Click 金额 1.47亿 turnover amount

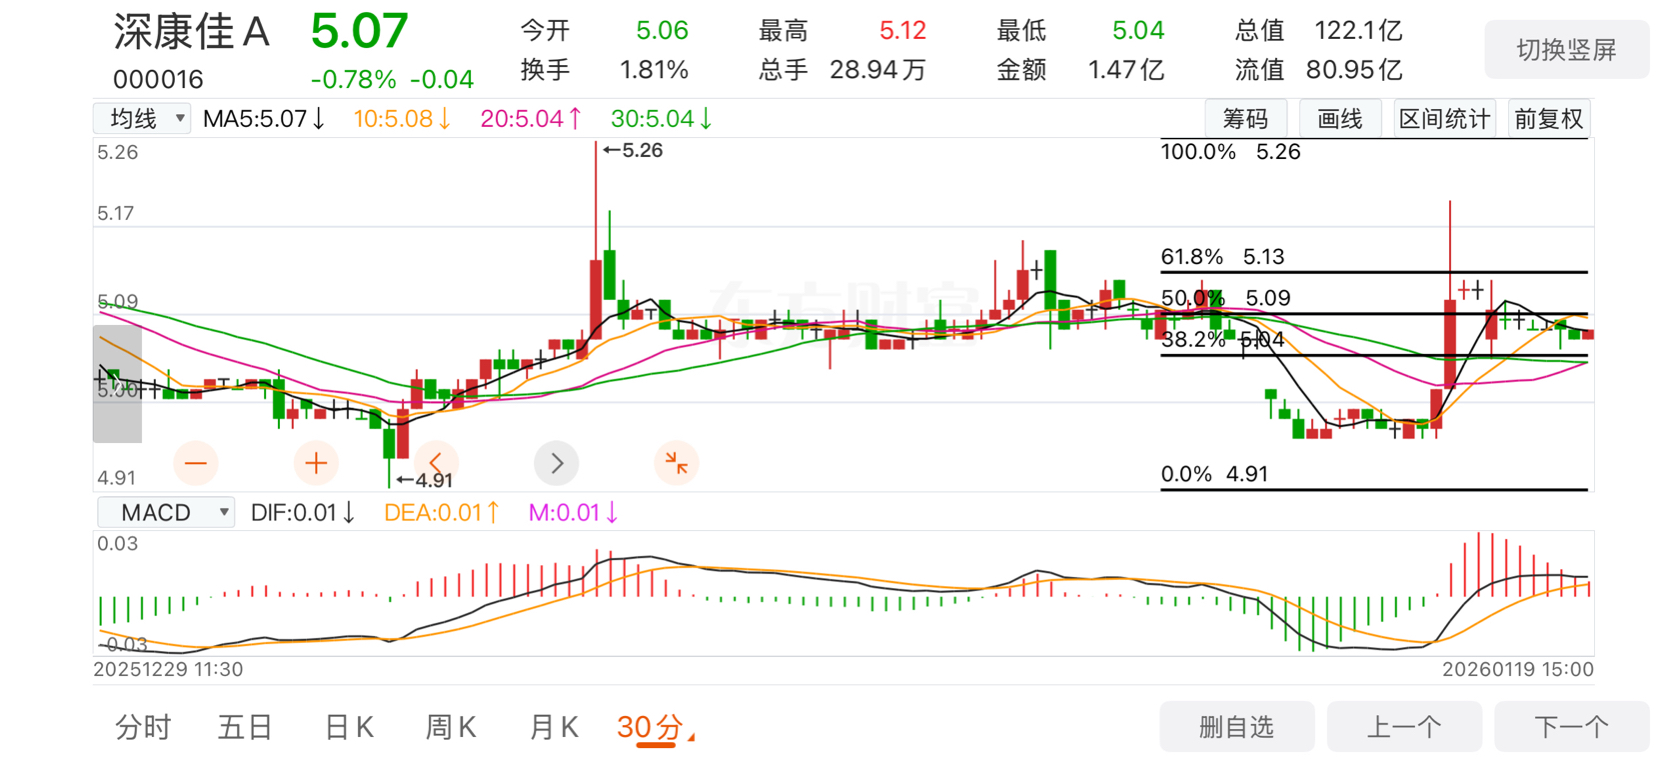coord(1080,70)
